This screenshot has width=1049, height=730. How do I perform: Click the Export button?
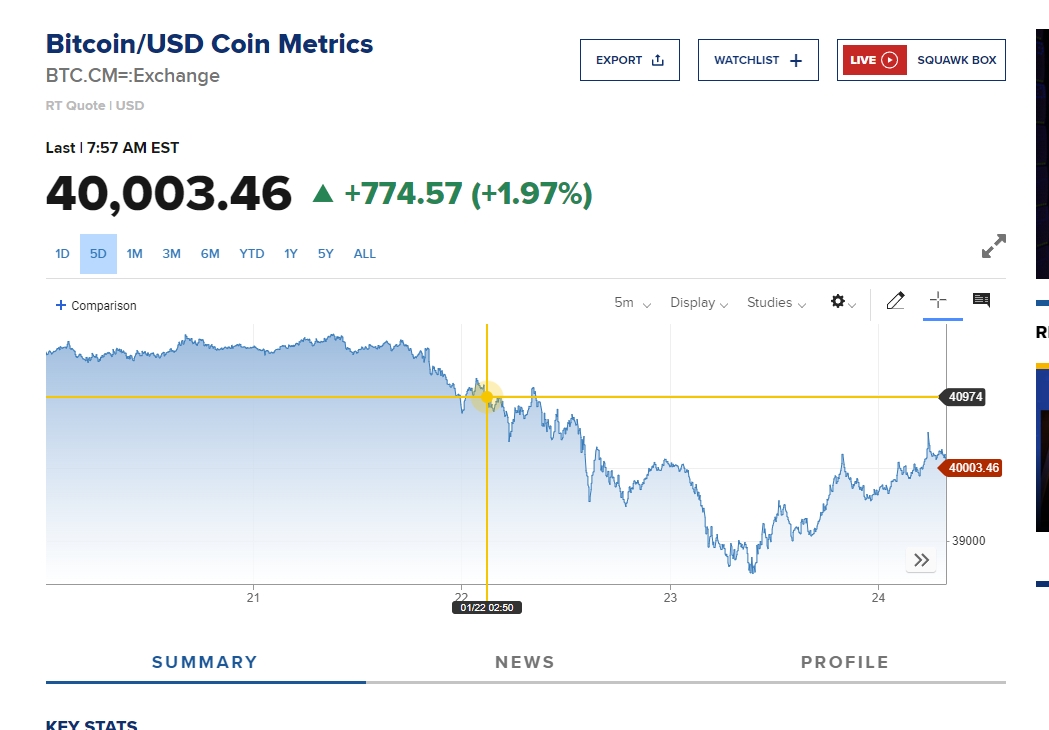(630, 60)
